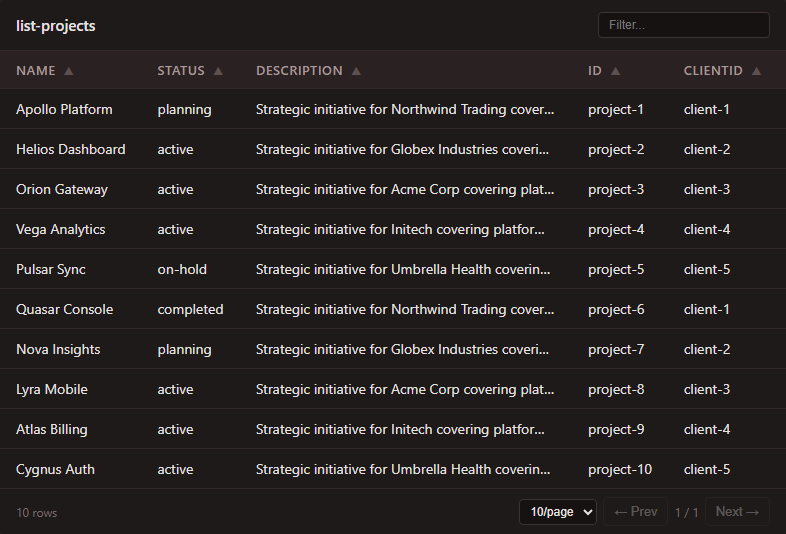The image size is (786, 534).
Task: Click the list-projects title
Action: (56, 26)
